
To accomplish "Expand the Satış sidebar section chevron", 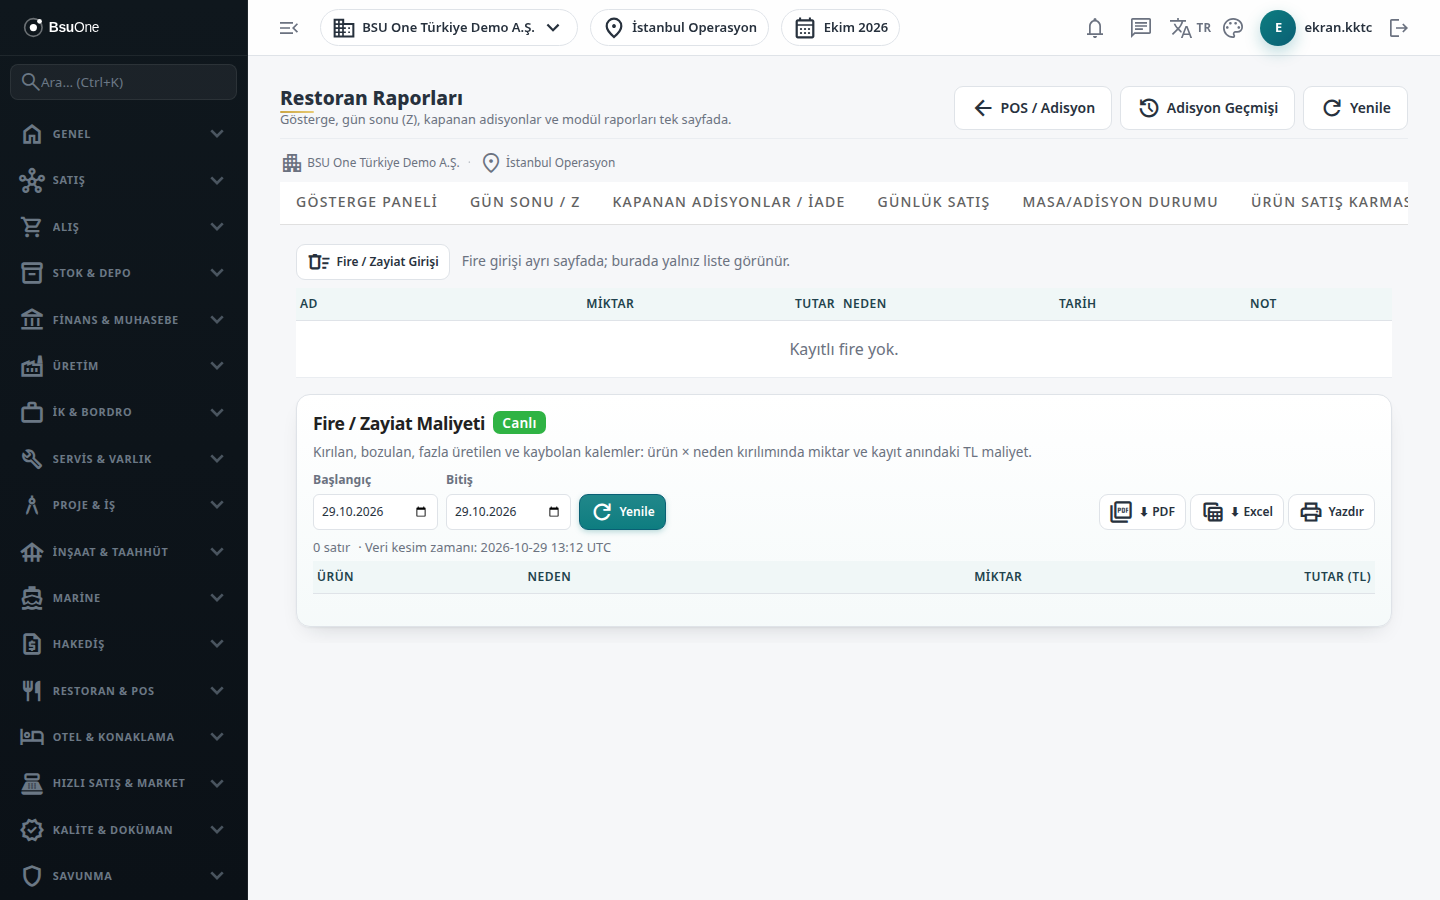I will [x=217, y=180].
